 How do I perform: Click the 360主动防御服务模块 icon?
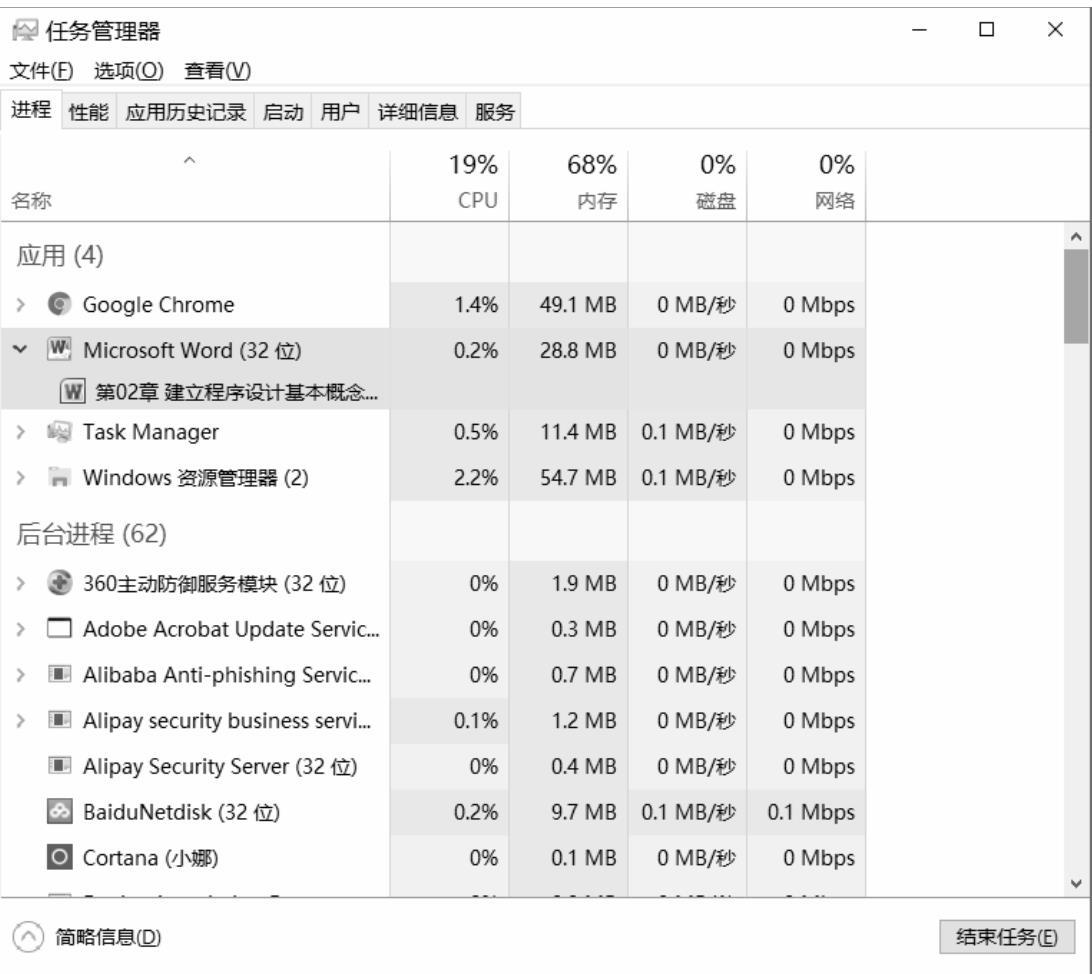(59, 583)
